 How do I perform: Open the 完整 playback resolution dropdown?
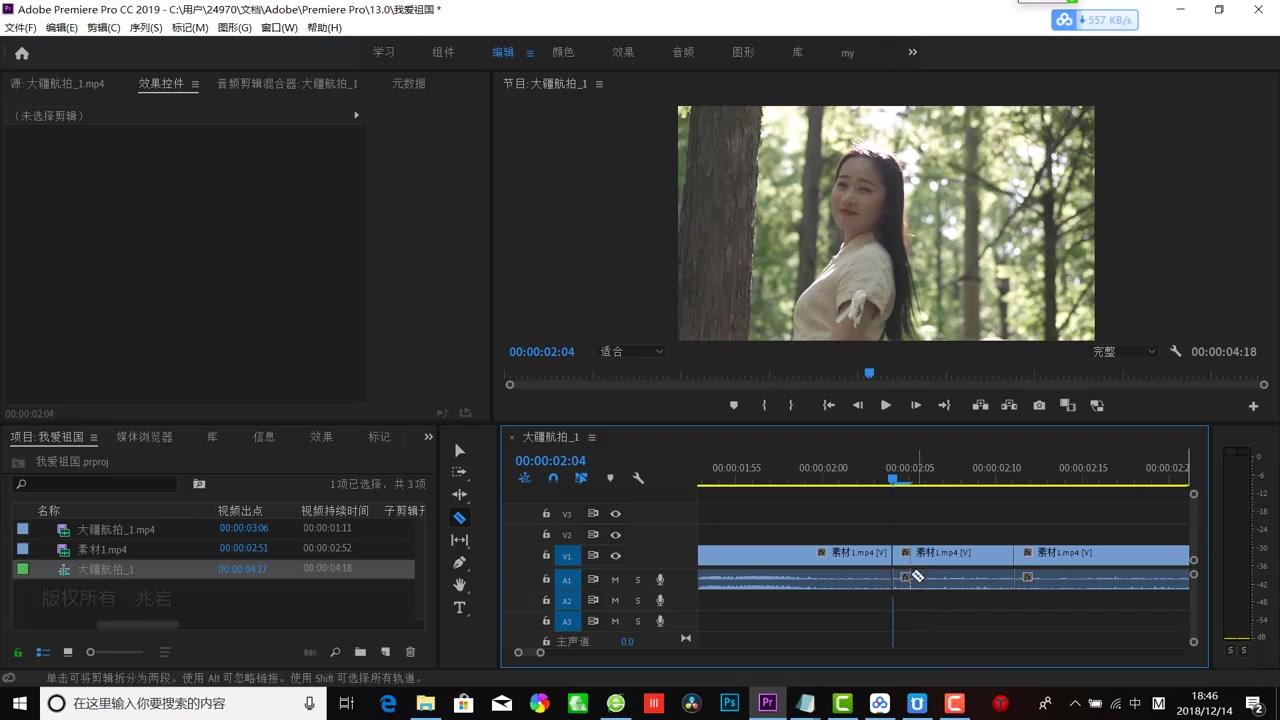tap(1124, 352)
